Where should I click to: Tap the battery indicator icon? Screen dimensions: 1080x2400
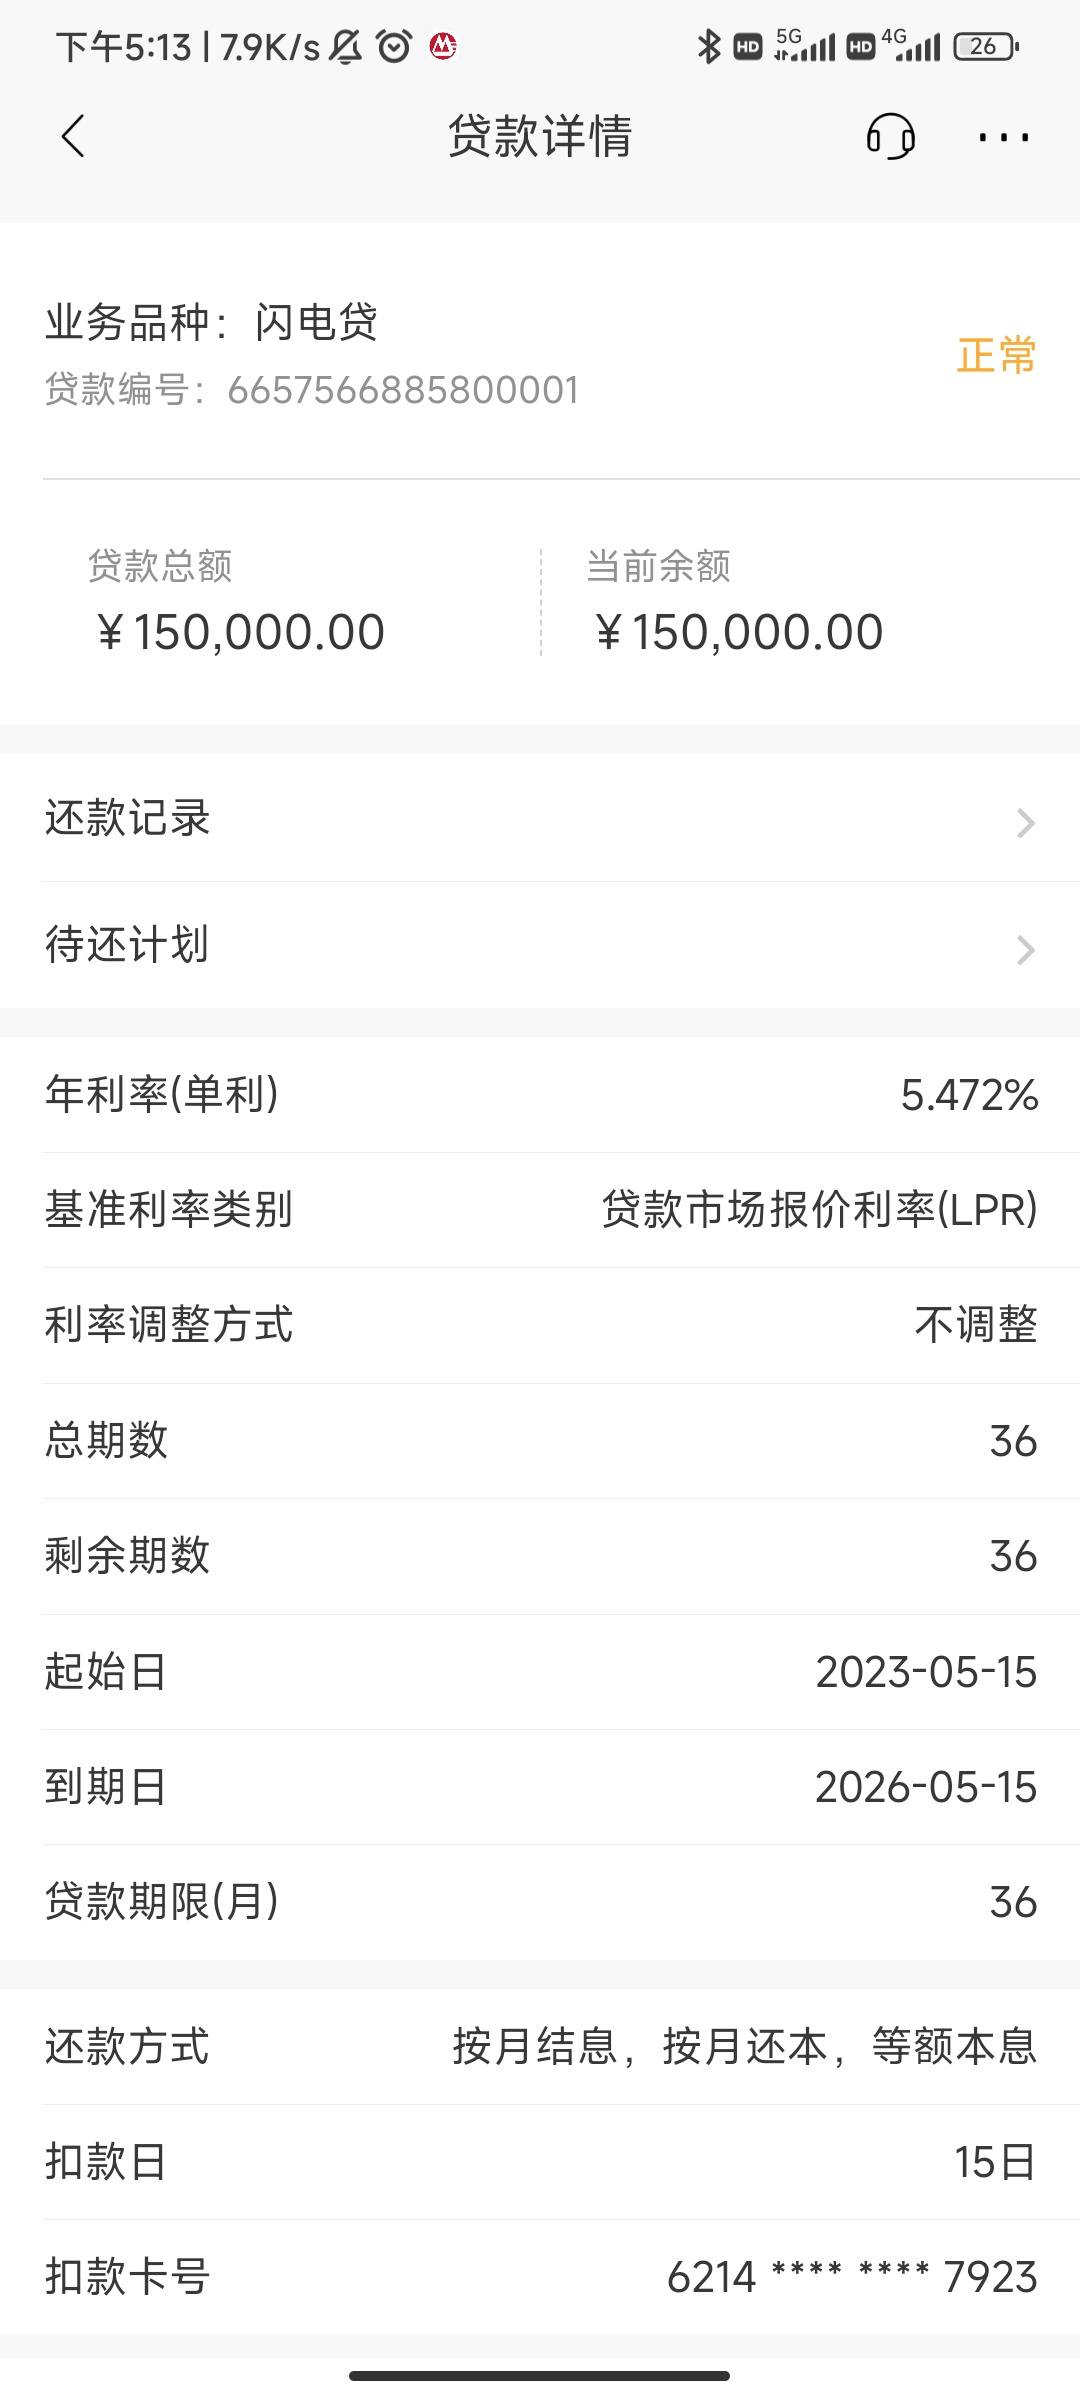(x=986, y=46)
